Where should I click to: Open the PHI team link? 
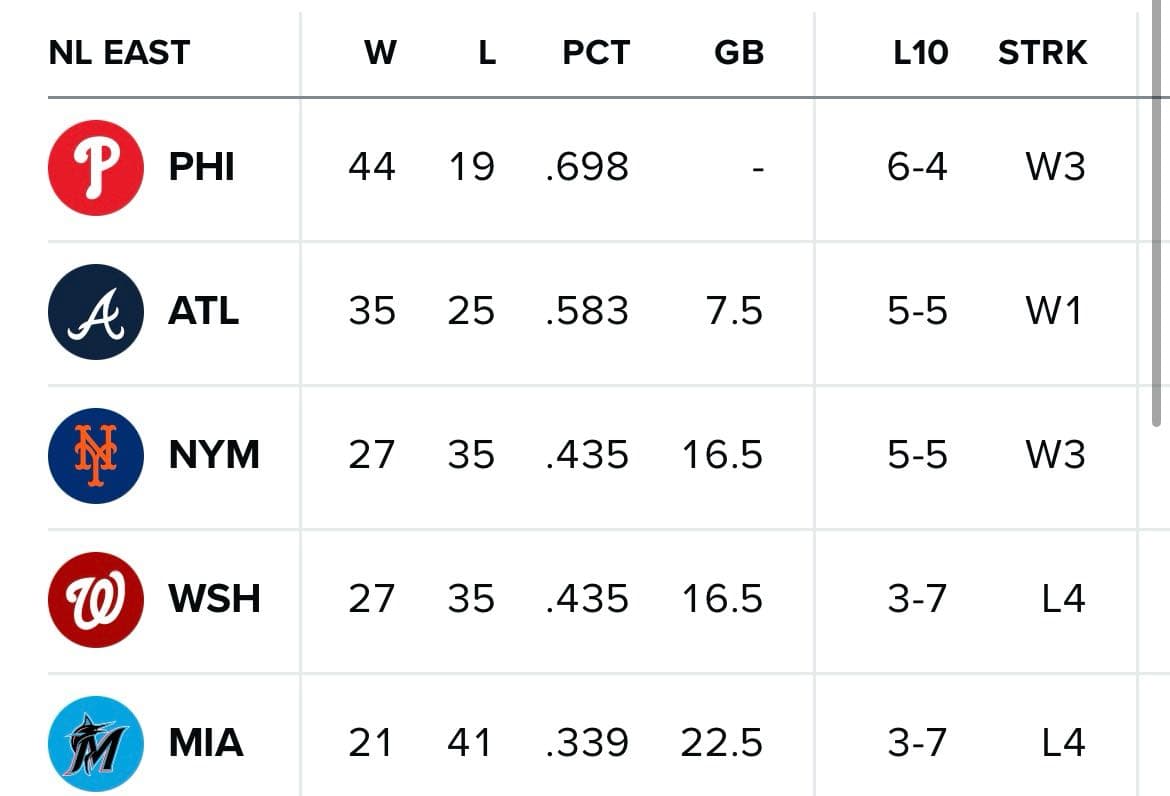202,167
